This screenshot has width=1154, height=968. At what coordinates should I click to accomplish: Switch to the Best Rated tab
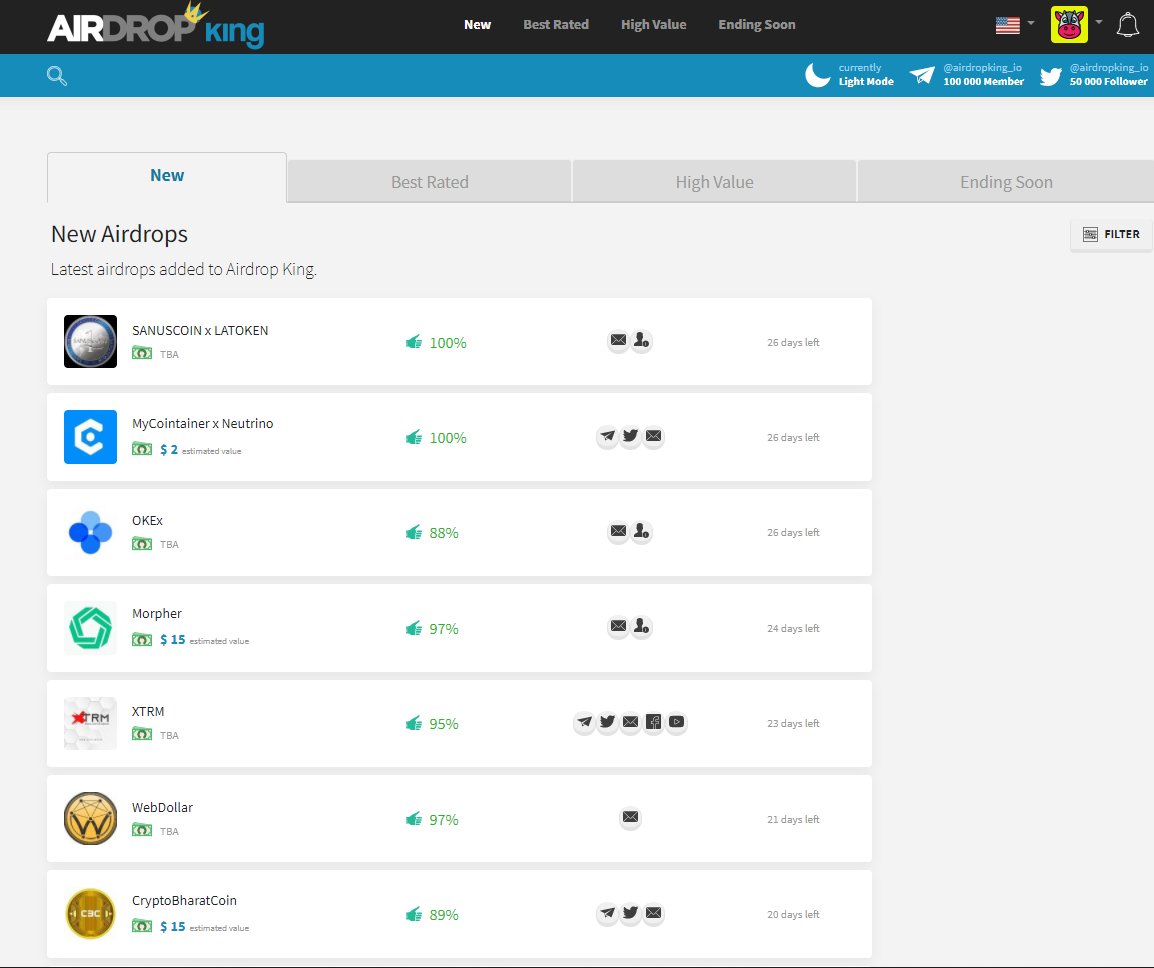[430, 181]
